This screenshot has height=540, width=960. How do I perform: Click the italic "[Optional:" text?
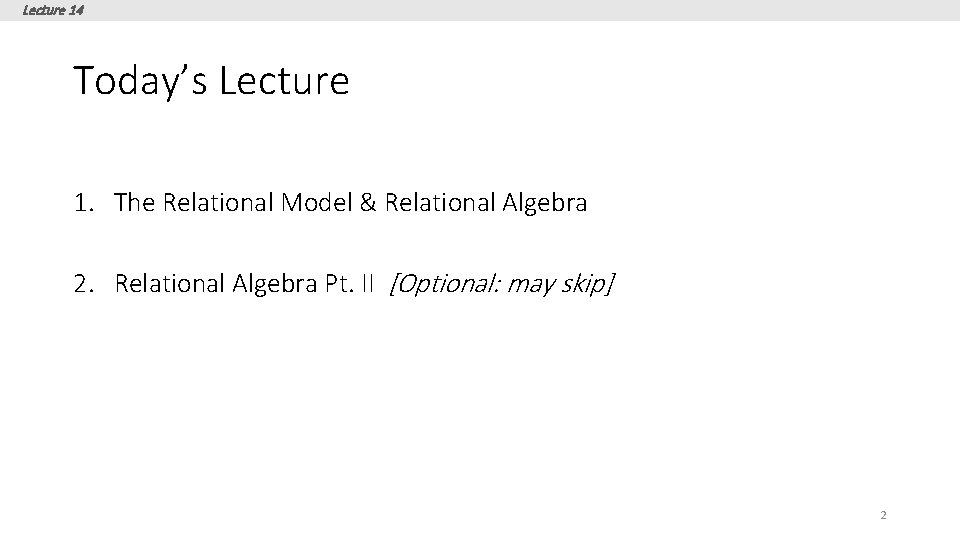(x=443, y=285)
